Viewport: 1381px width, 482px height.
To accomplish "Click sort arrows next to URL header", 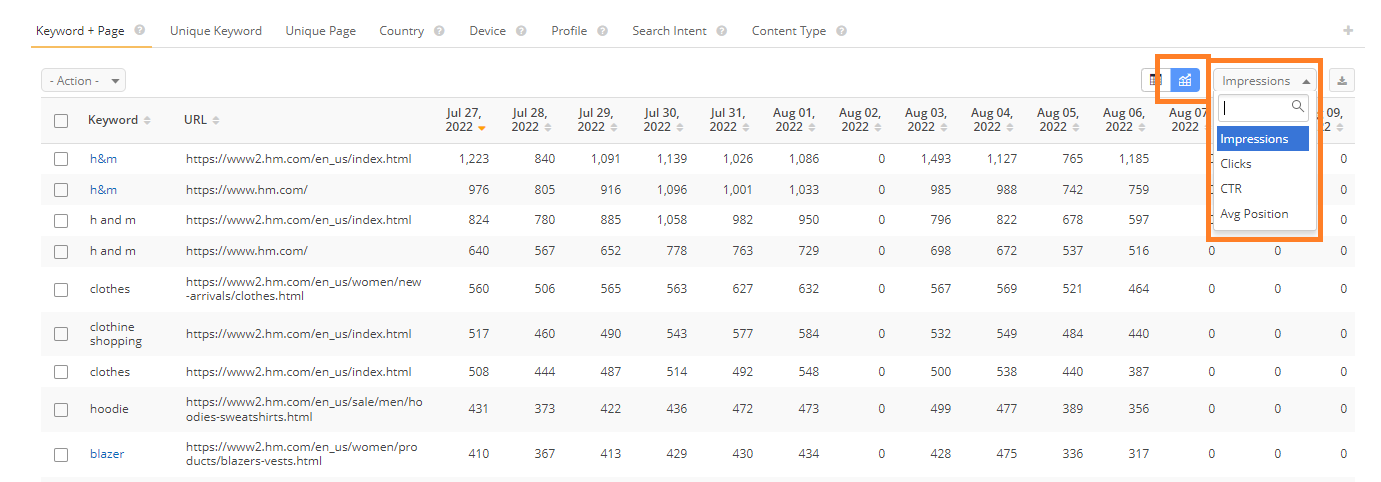I will [216, 120].
